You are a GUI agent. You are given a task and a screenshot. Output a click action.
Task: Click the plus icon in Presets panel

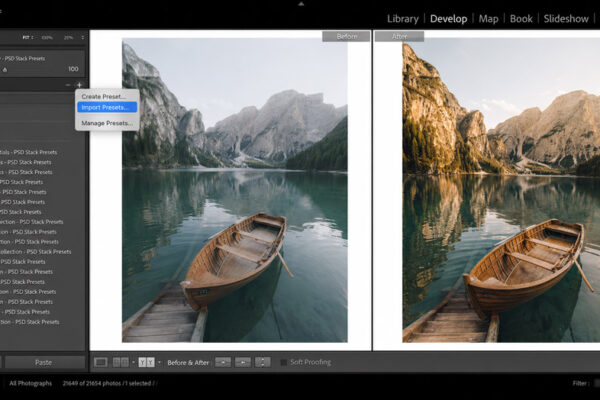[79, 85]
